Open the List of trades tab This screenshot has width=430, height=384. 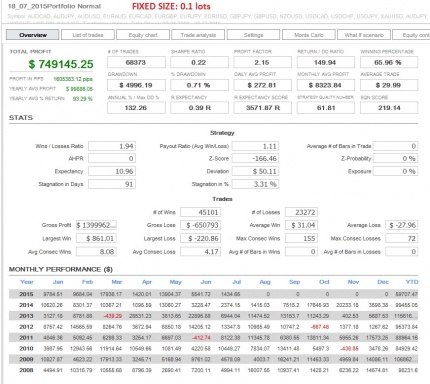pyautogui.click(x=88, y=35)
